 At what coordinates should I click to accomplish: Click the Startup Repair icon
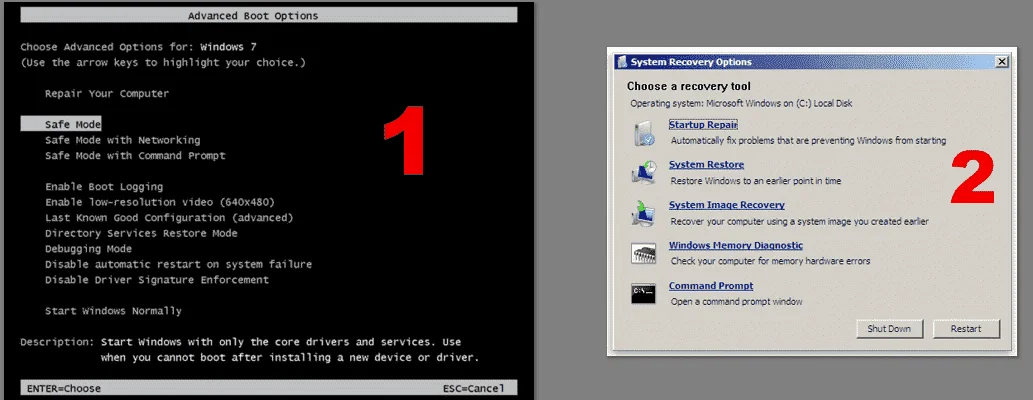pos(643,133)
